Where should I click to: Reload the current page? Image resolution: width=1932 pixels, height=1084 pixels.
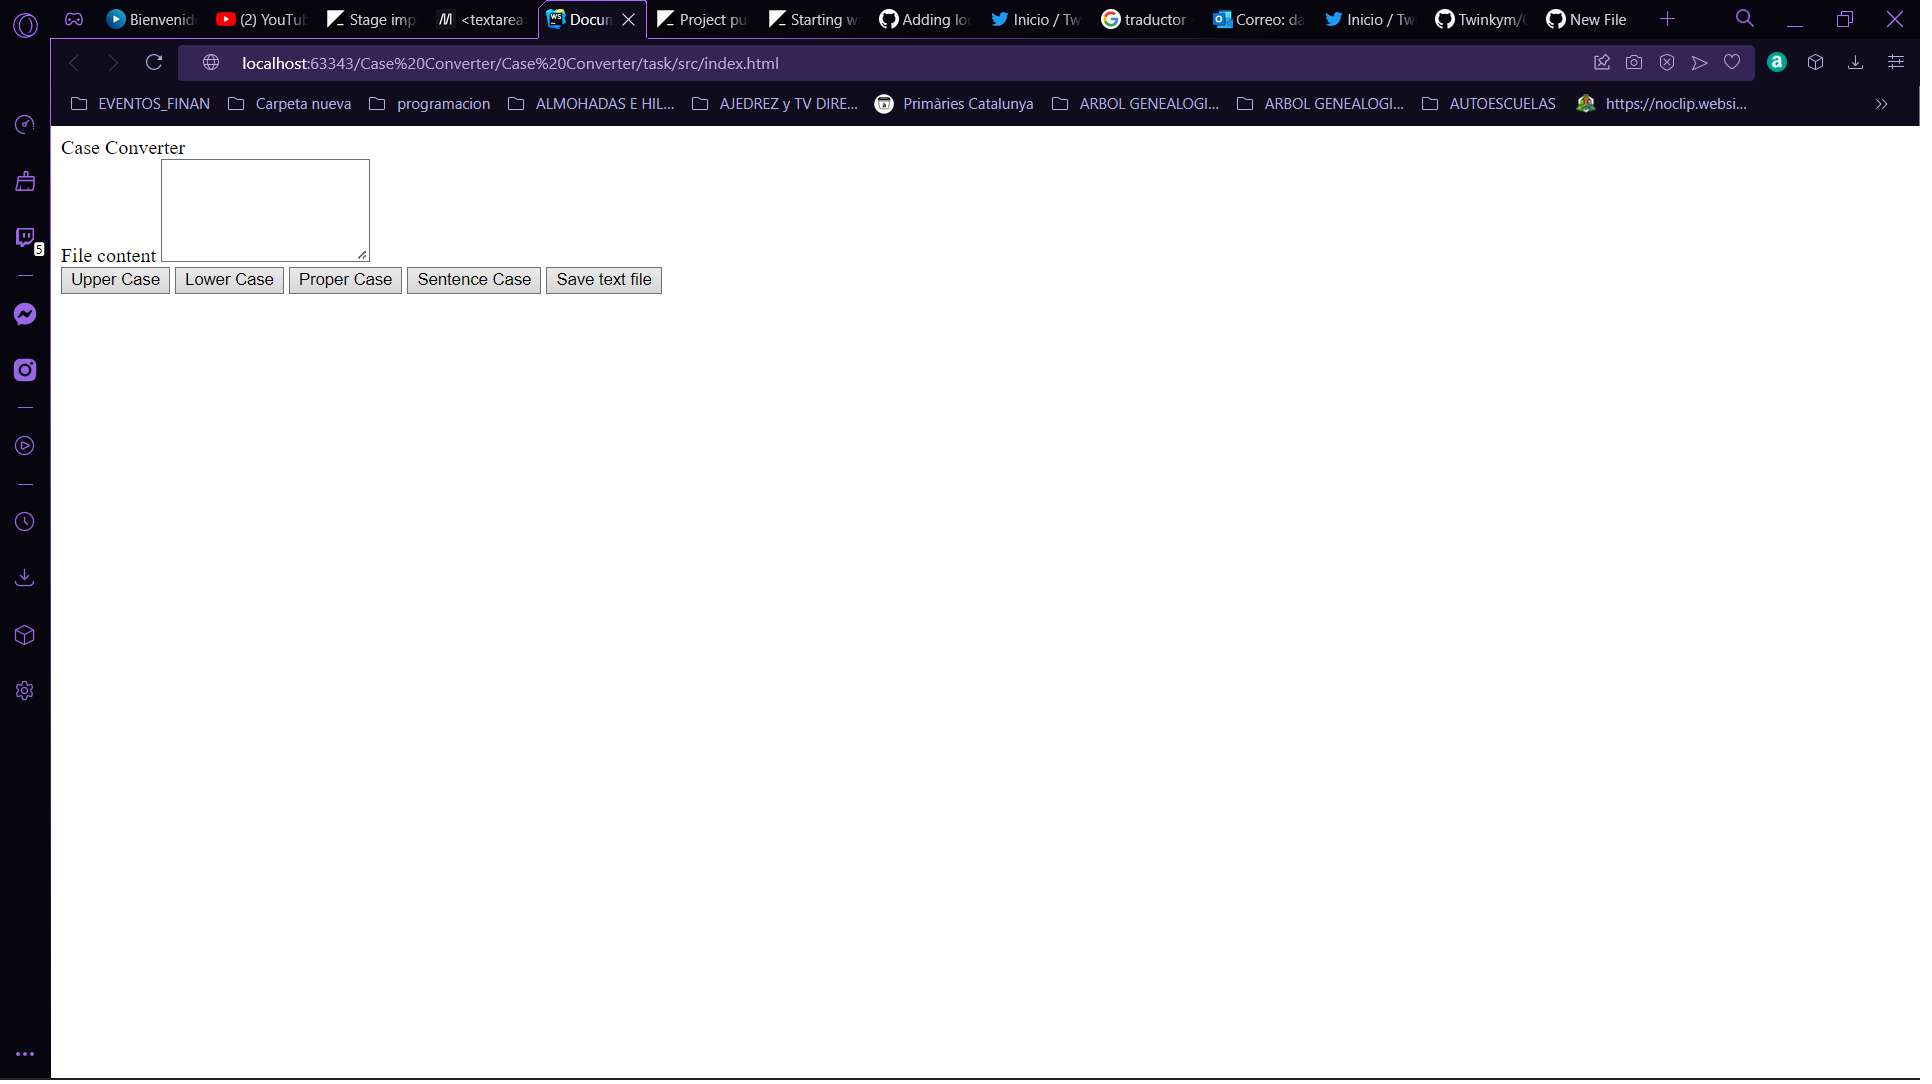pyautogui.click(x=154, y=63)
